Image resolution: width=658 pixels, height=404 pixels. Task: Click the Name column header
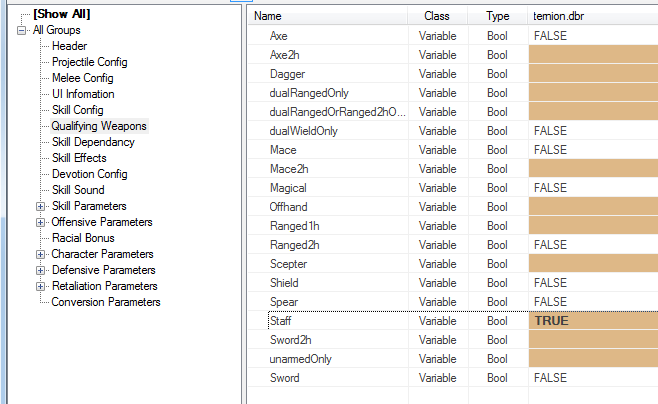(328, 16)
